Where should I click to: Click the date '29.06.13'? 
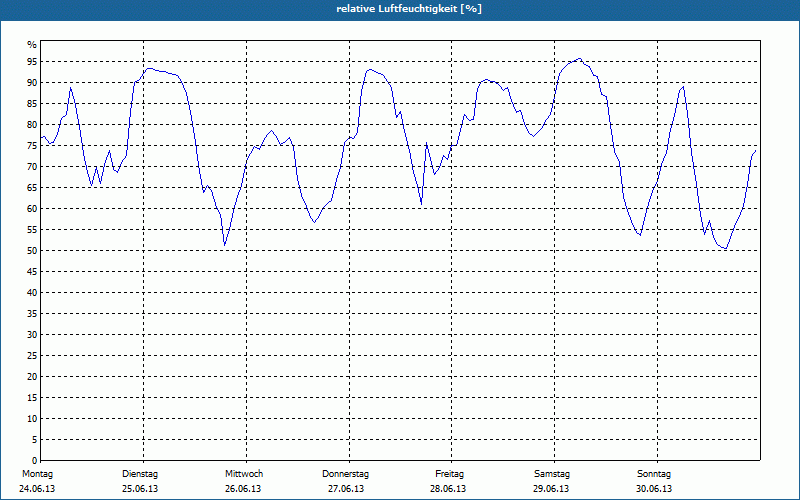coord(551,489)
